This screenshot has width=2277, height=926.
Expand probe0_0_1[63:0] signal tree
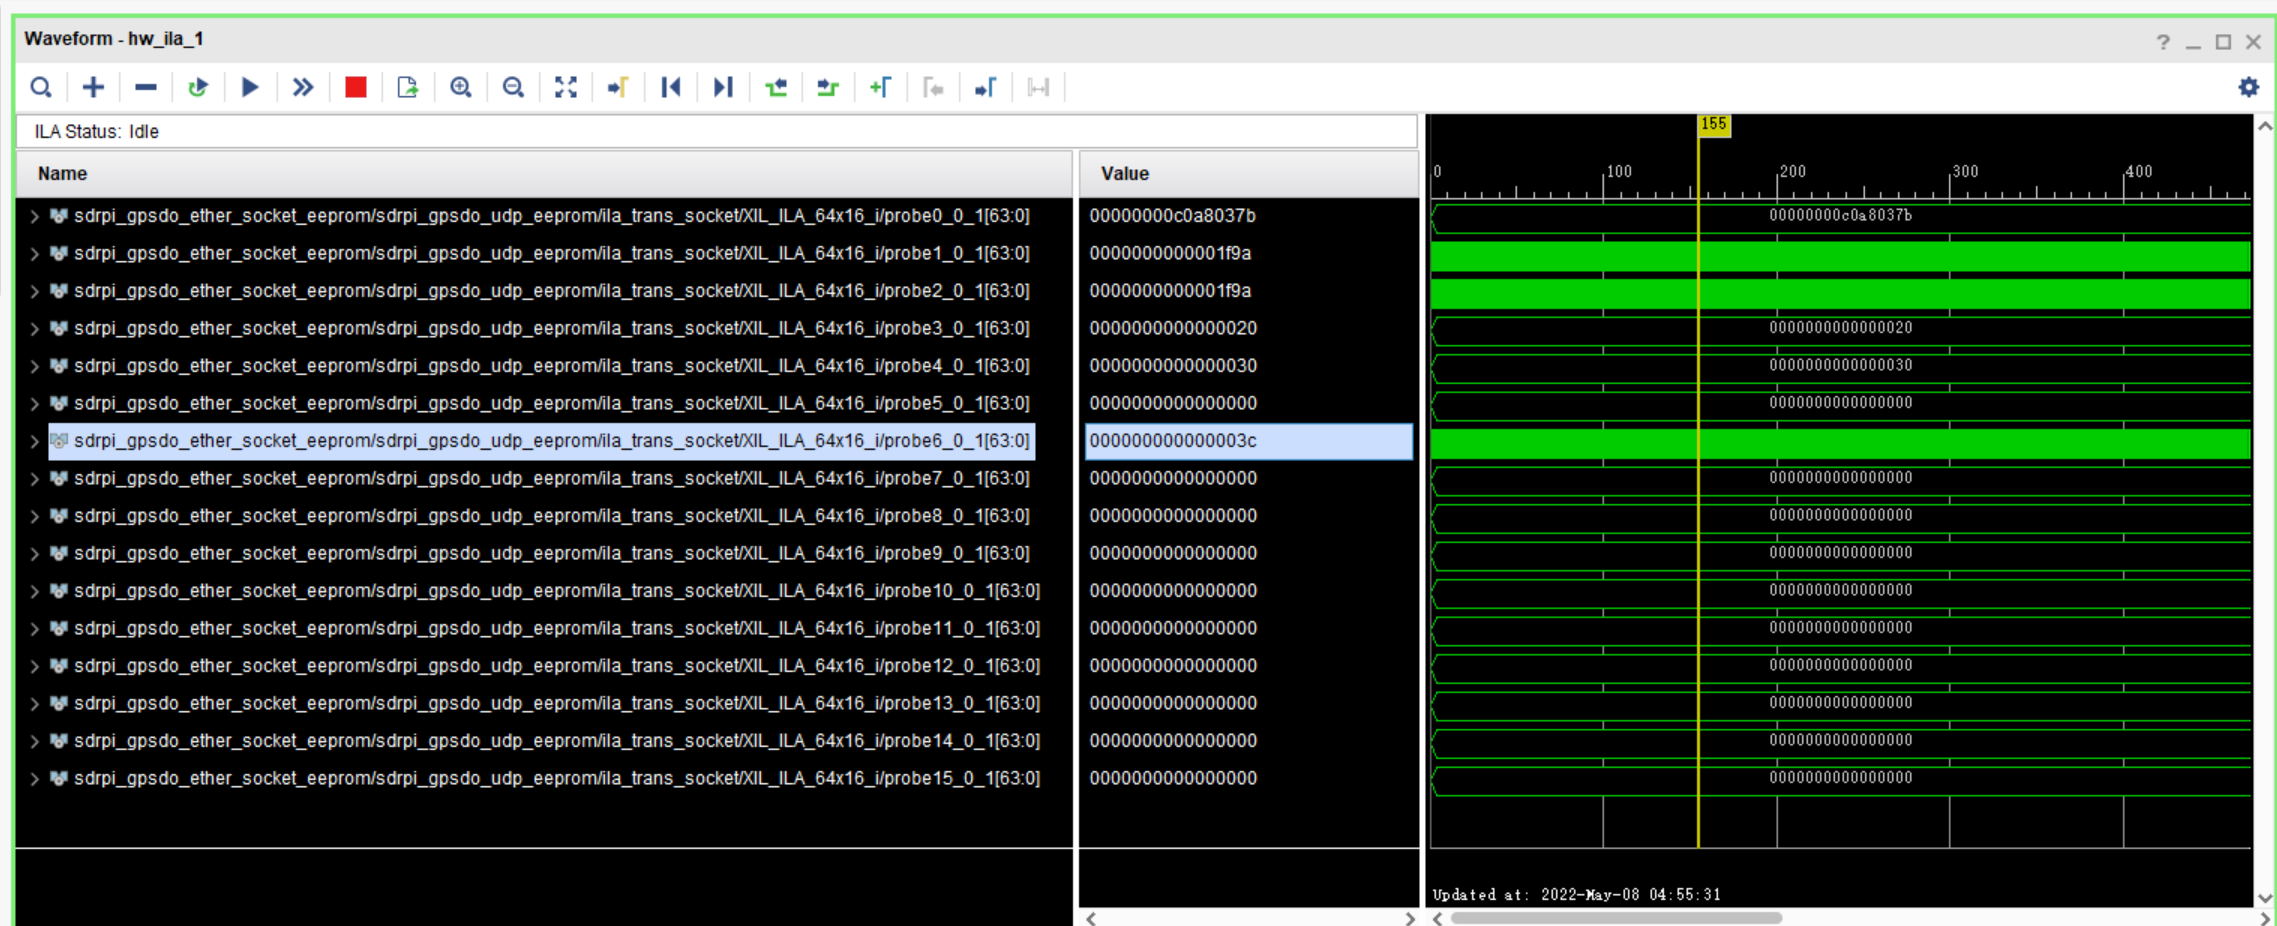click(33, 215)
